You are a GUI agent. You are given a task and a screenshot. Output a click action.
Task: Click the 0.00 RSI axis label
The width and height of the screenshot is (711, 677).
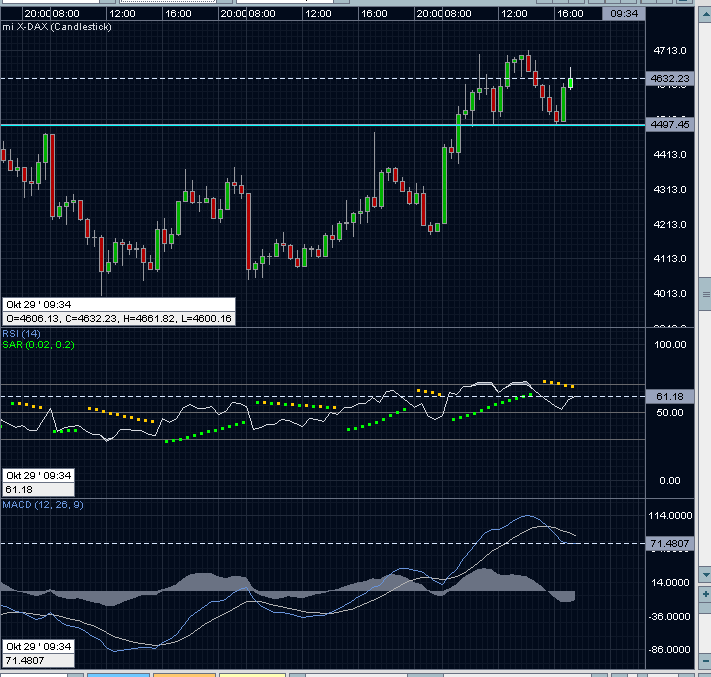(x=670, y=481)
